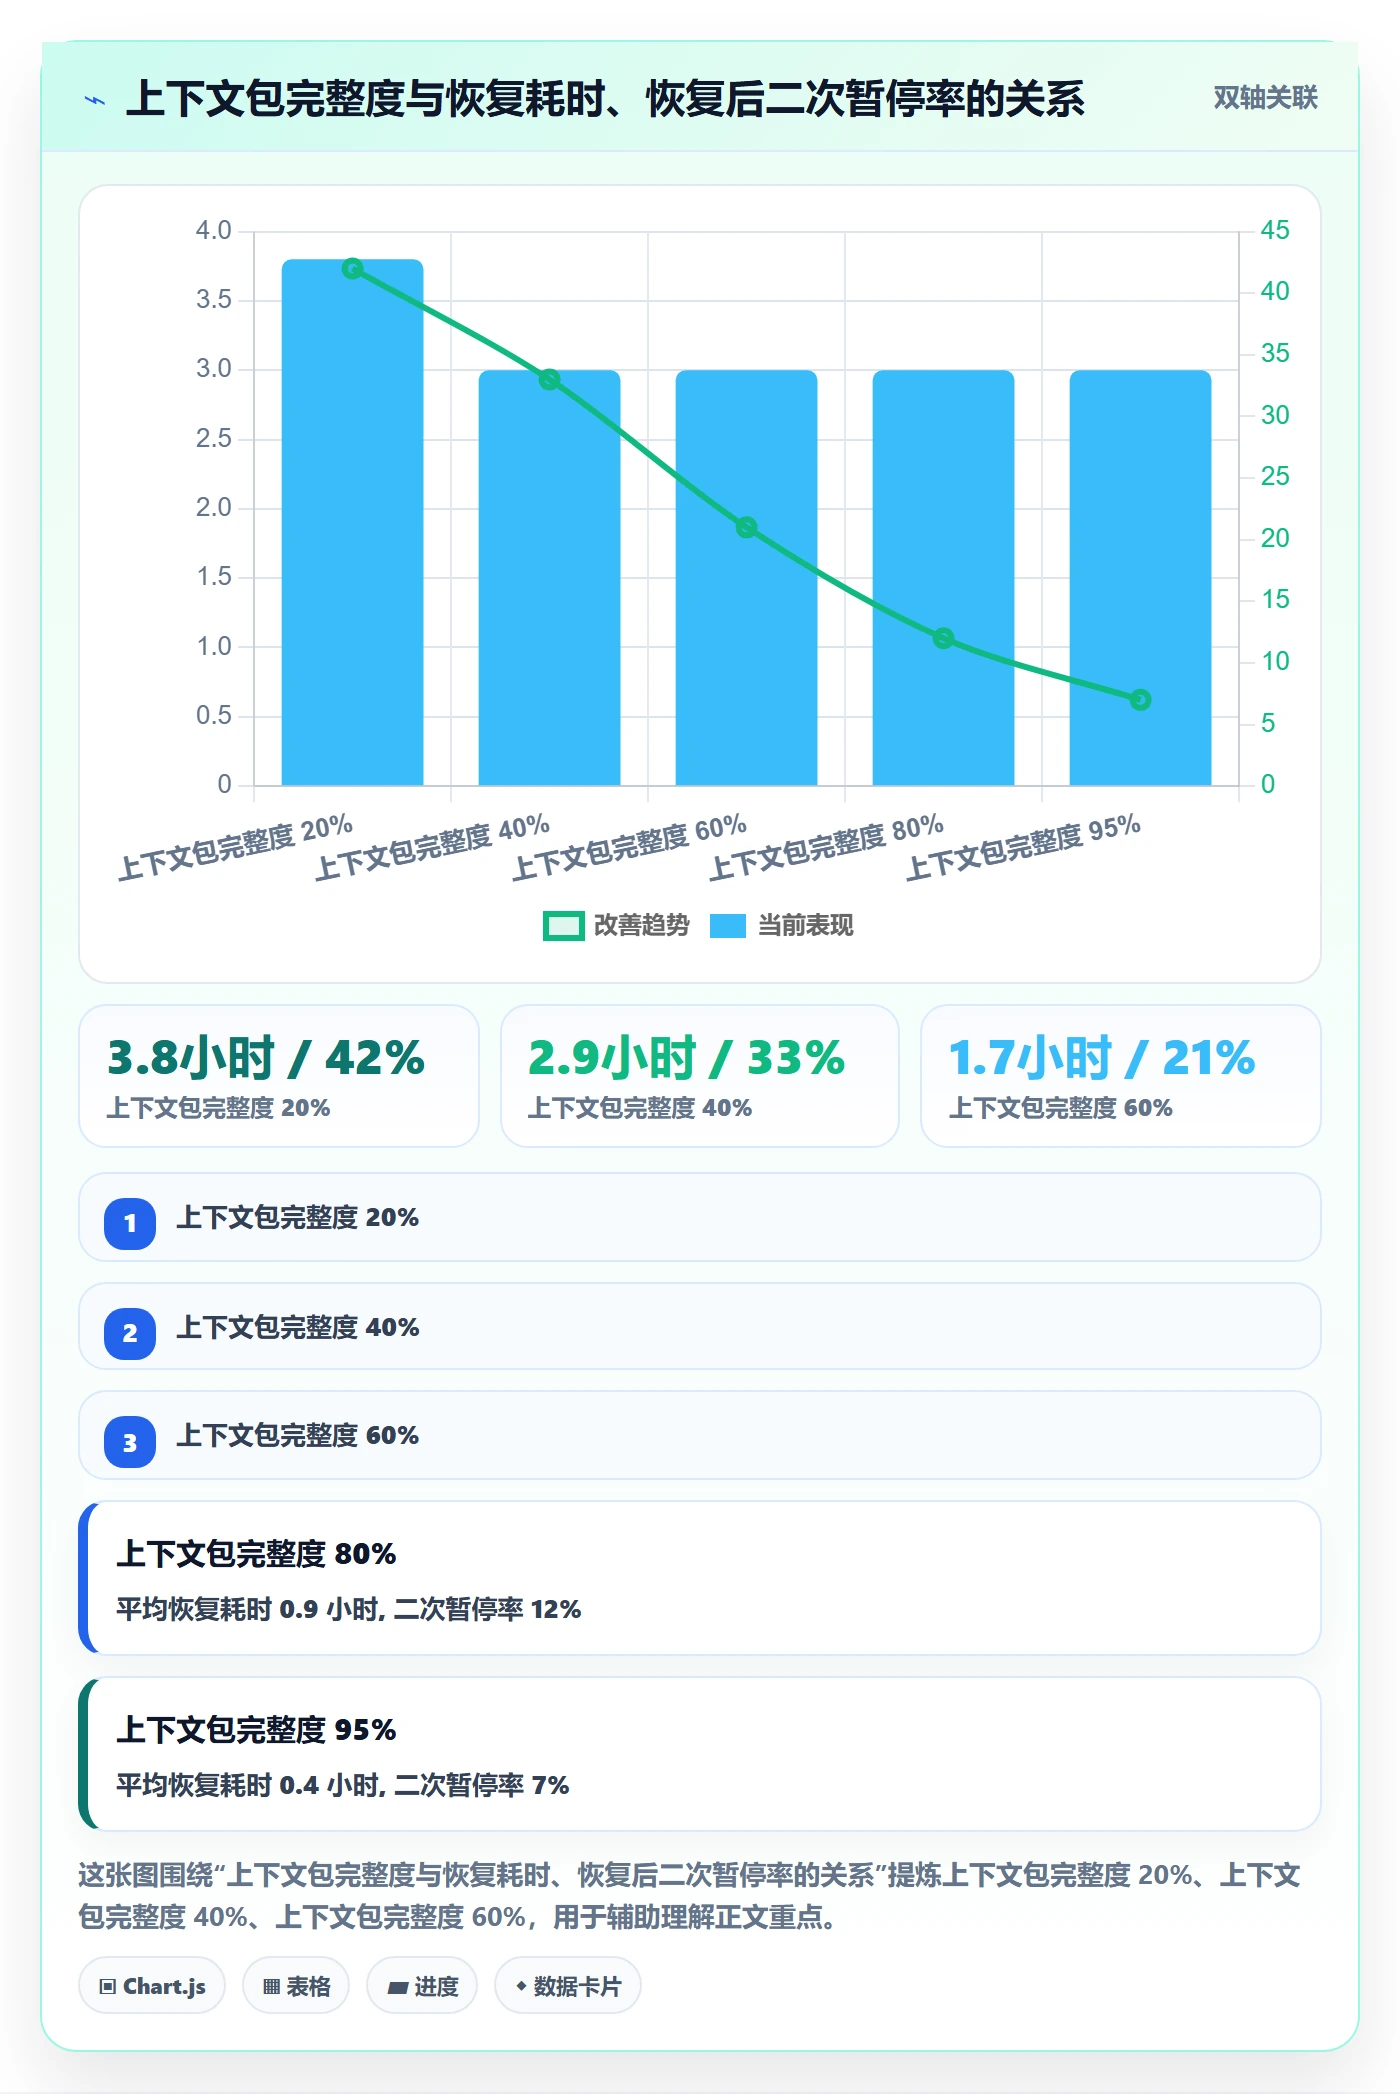Open the 1.7小时 / 21% data card
Screen dimensions: 1400x2094
tap(1121, 1076)
